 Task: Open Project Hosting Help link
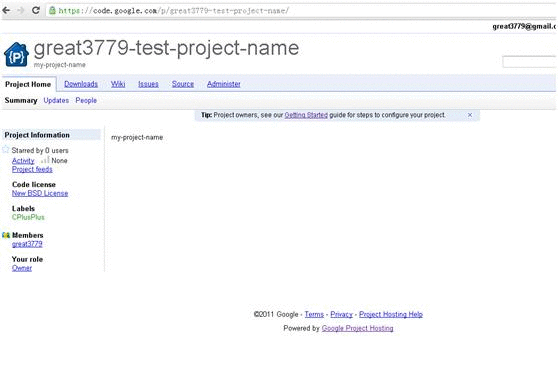click(391, 314)
